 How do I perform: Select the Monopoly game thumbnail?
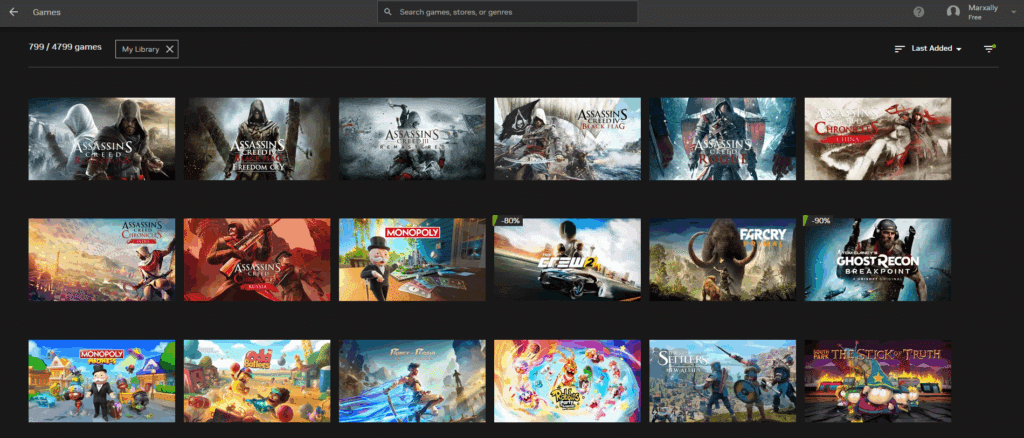point(411,260)
